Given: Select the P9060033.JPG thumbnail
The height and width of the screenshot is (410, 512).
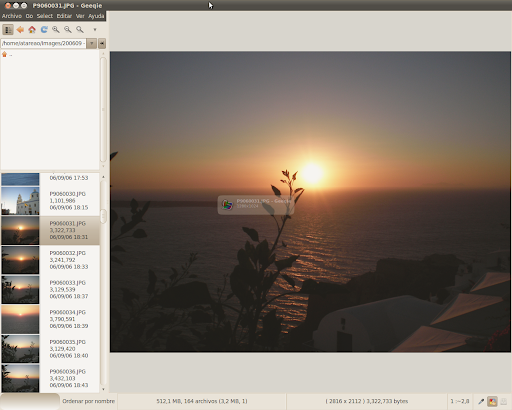Looking at the screenshot, I should click(20, 290).
